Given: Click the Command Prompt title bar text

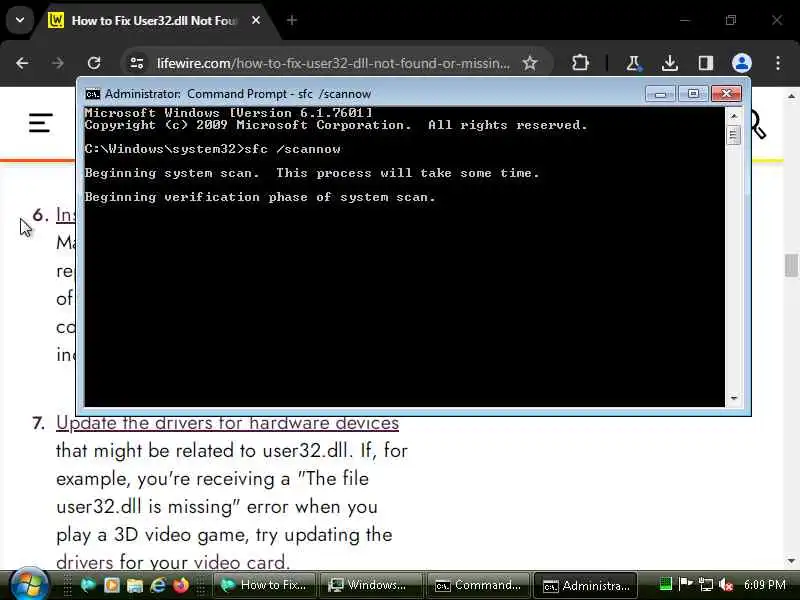Looking at the screenshot, I should pyautogui.click(x=238, y=94).
